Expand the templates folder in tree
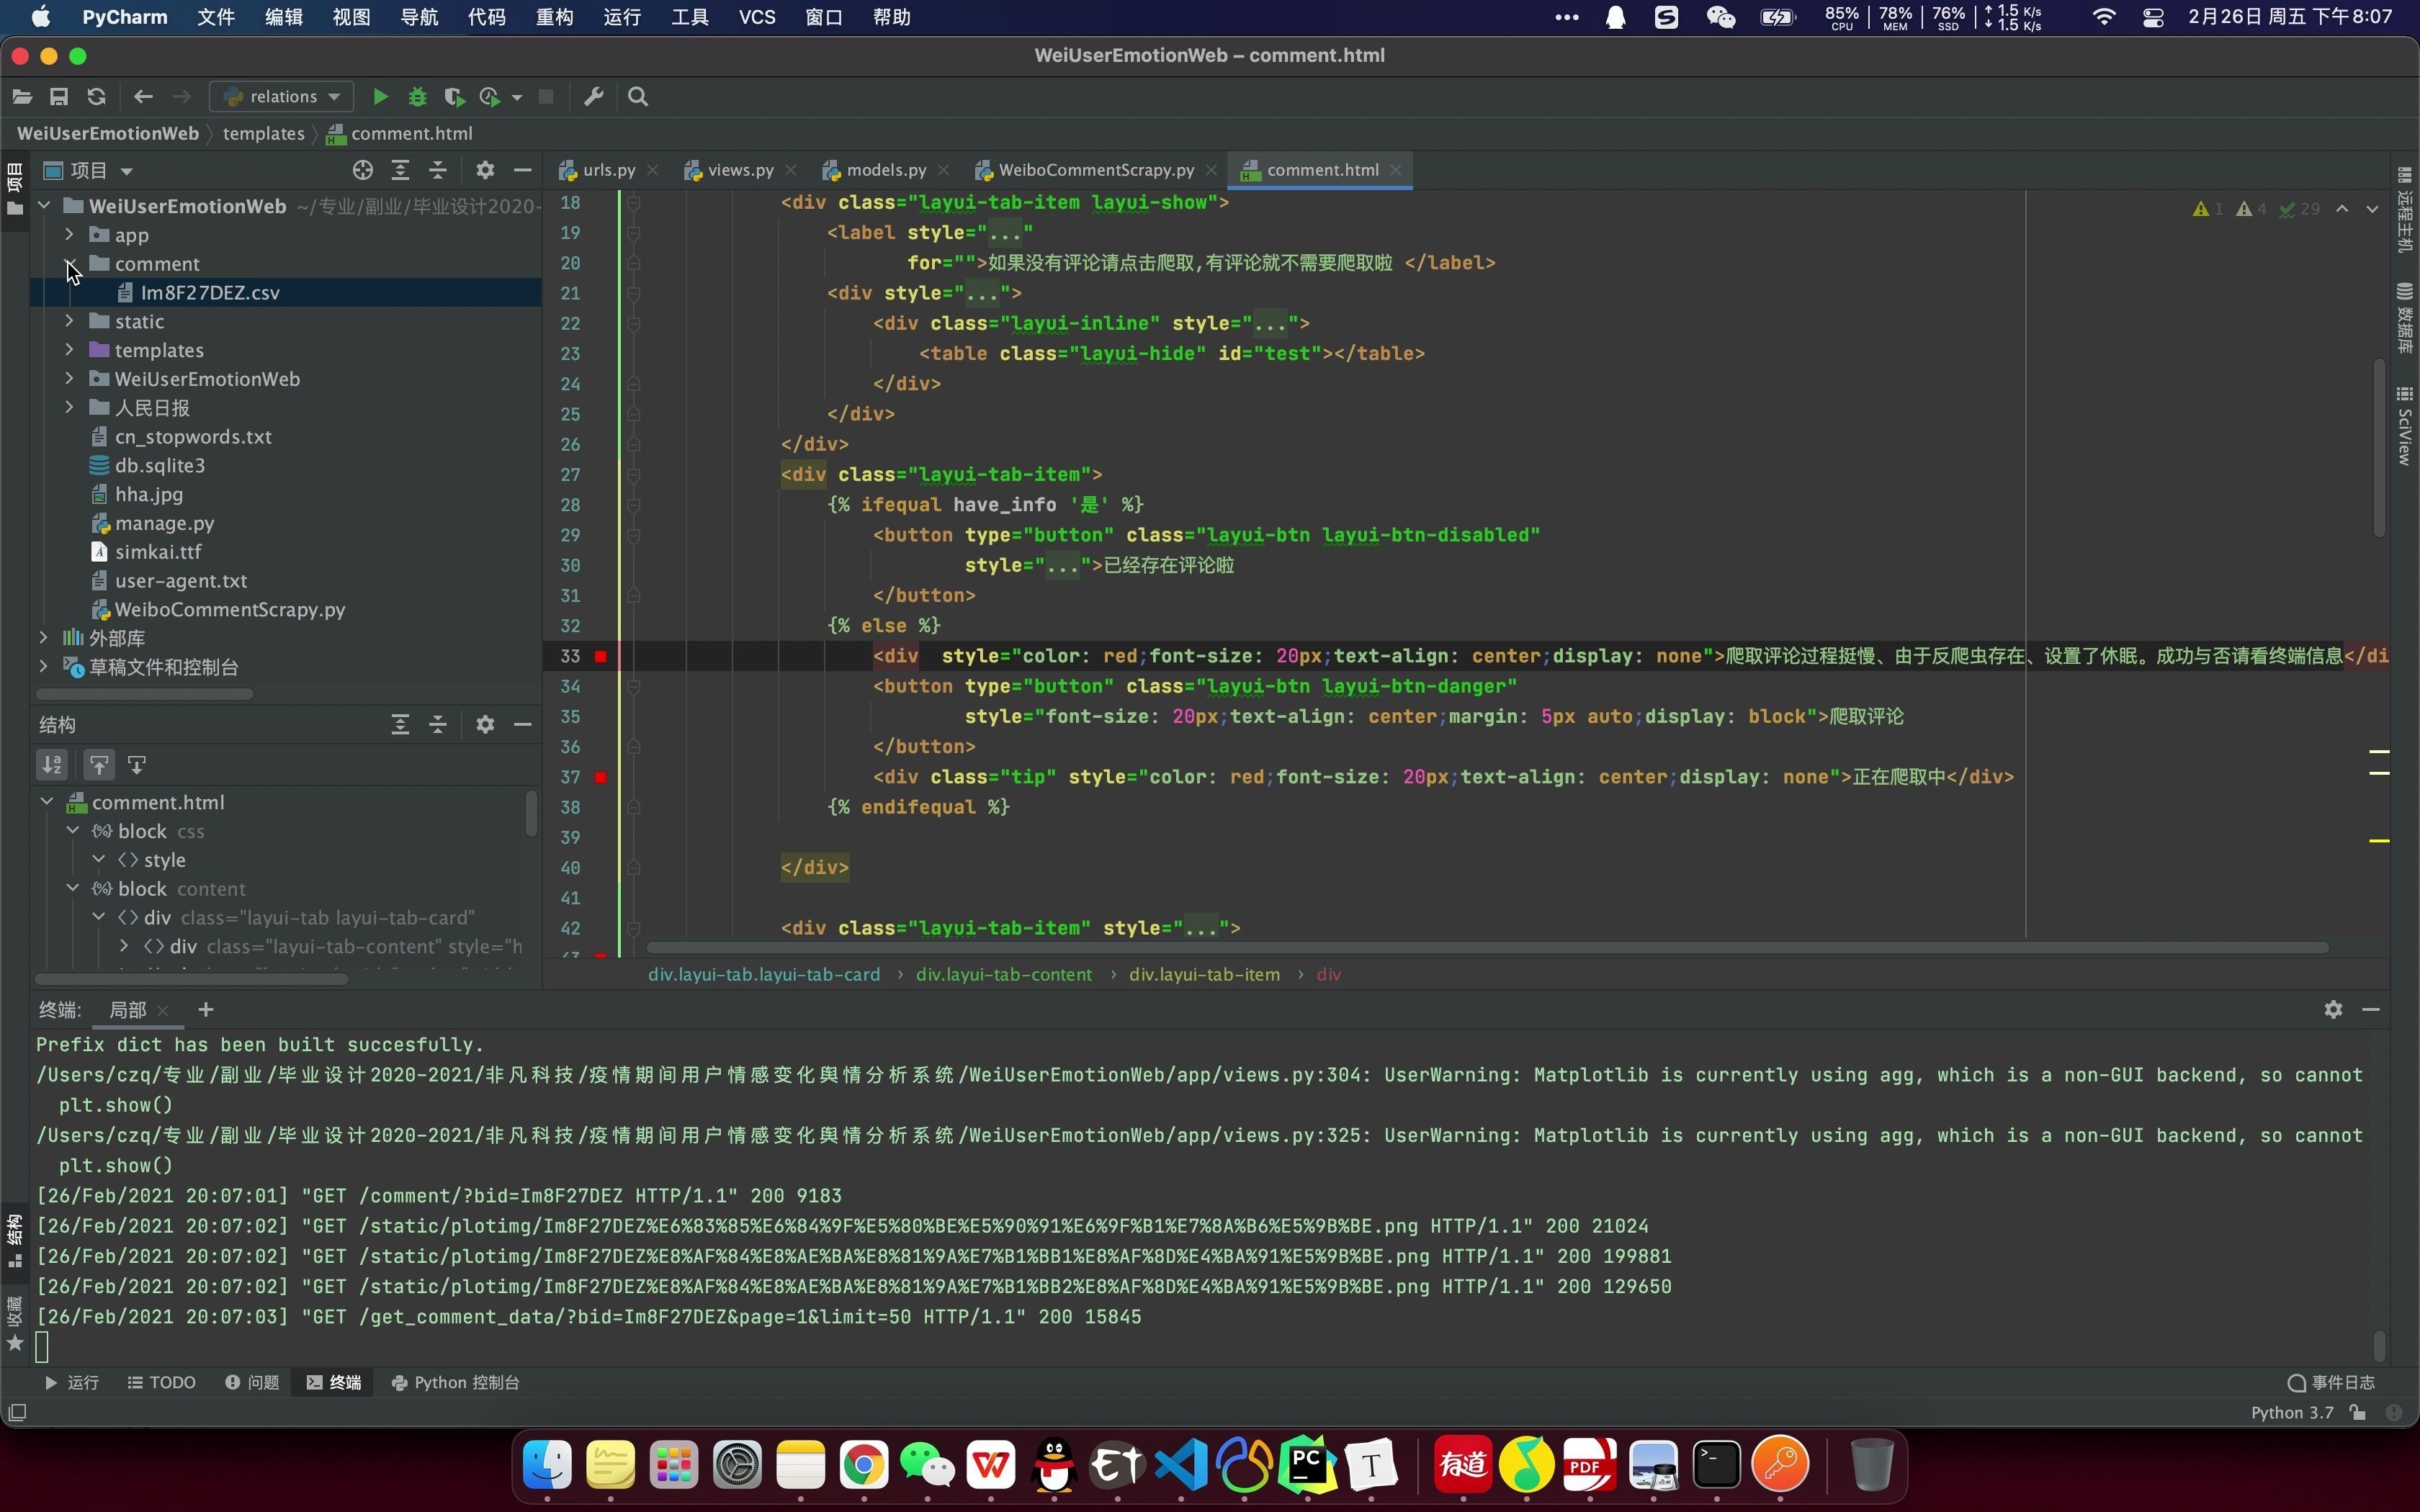Viewport: 2420px width, 1512px height. (x=69, y=351)
